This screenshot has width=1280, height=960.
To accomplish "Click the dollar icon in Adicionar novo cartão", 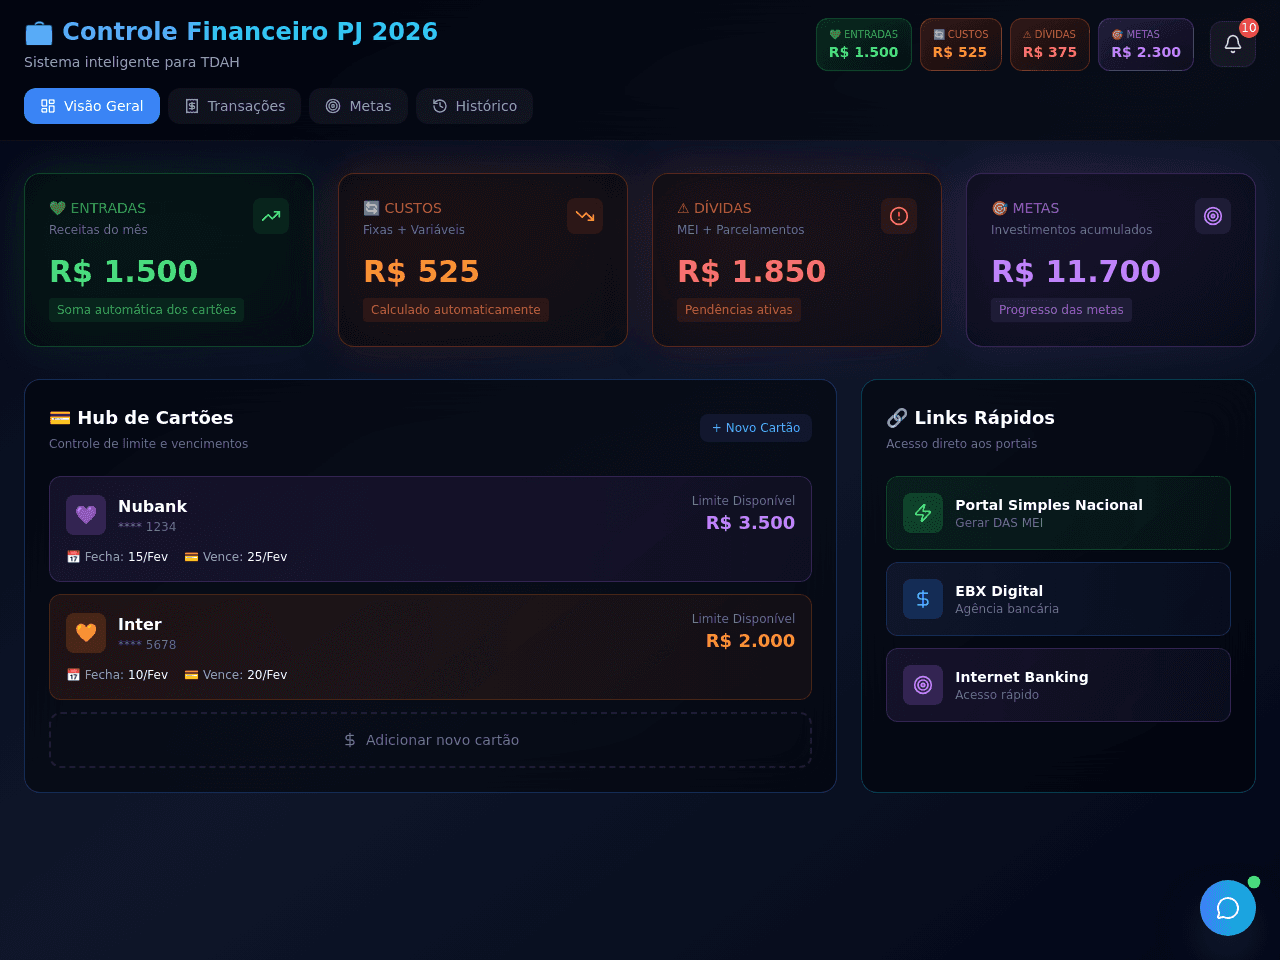I will 350,740.
